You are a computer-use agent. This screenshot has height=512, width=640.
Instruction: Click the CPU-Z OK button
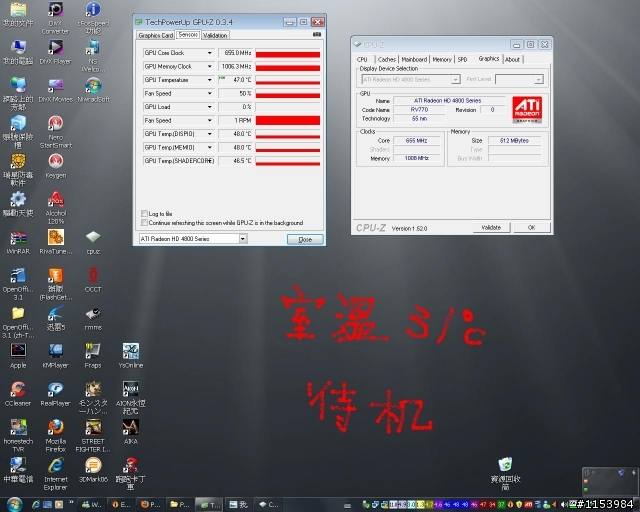531,227
